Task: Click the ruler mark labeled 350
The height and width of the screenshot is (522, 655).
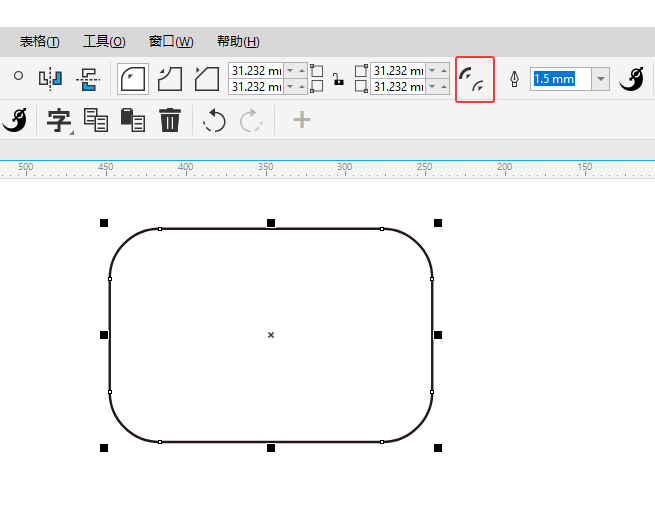Action: coord(265,167)
